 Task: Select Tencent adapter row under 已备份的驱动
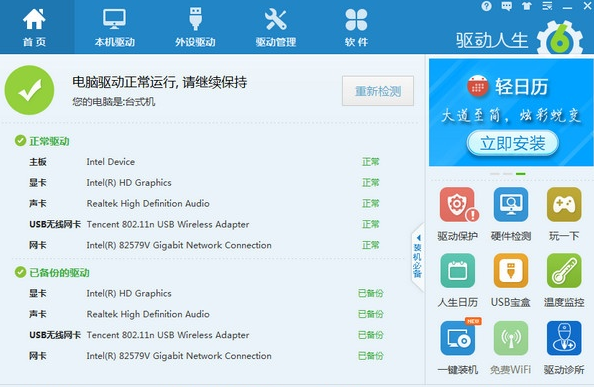[206, 335]
